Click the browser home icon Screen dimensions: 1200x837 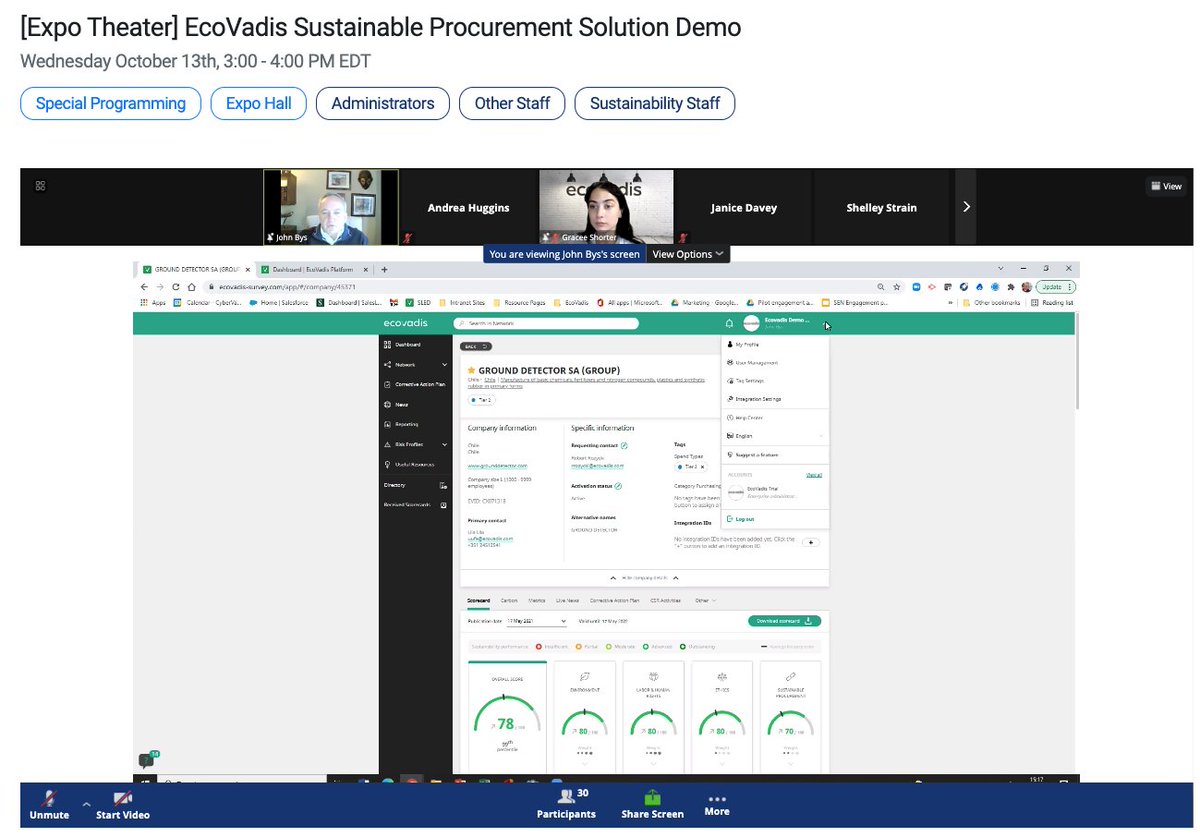192,286
